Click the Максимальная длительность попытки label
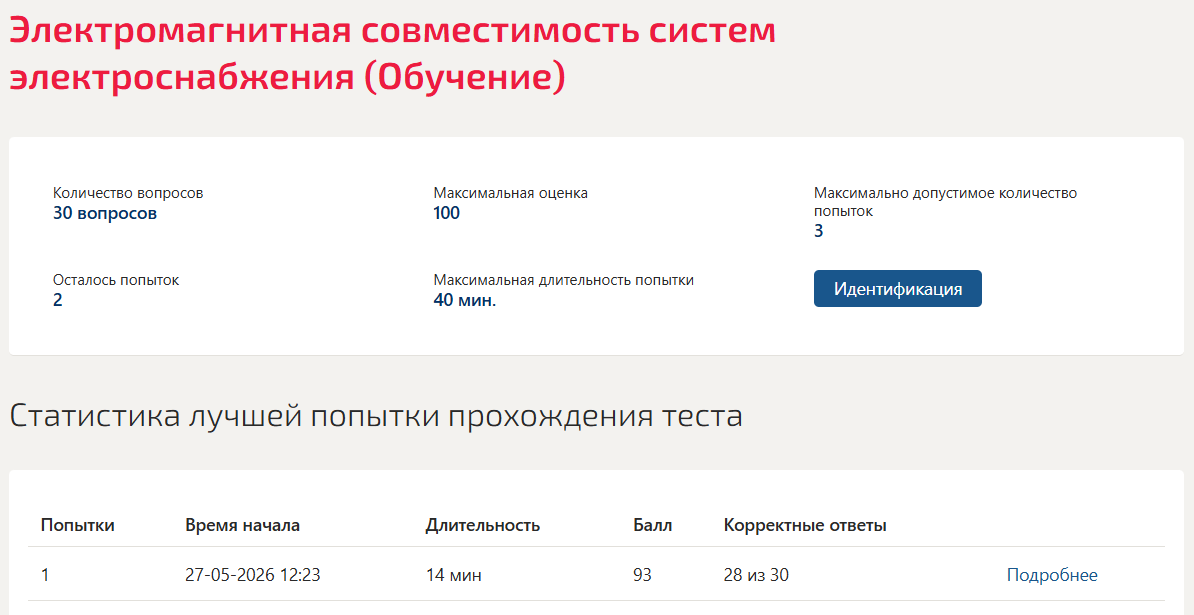The height and width of the screenshot is (615, 1194). (563, 280)
